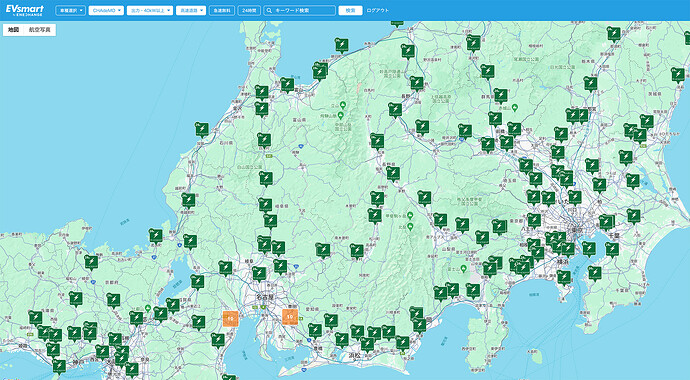Open the 高速道路 expressway filter dropdown
The height and width of the screenshot is (380, 690).
[191, 11]
